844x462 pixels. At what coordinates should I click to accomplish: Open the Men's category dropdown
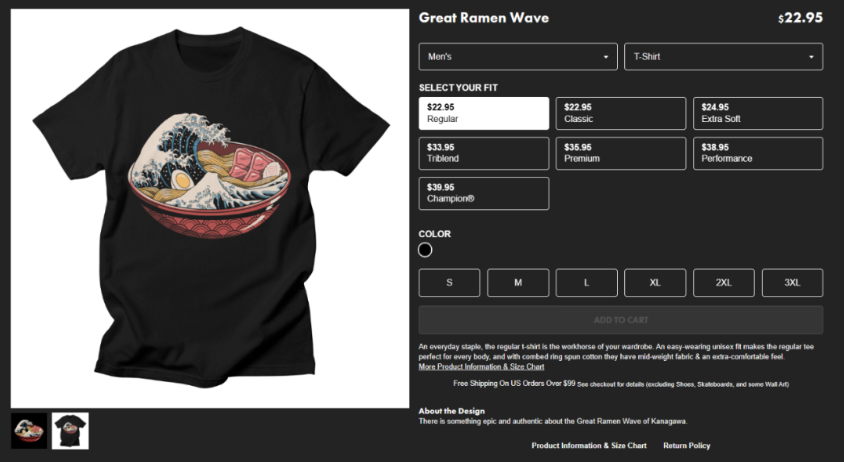(518, 57)
